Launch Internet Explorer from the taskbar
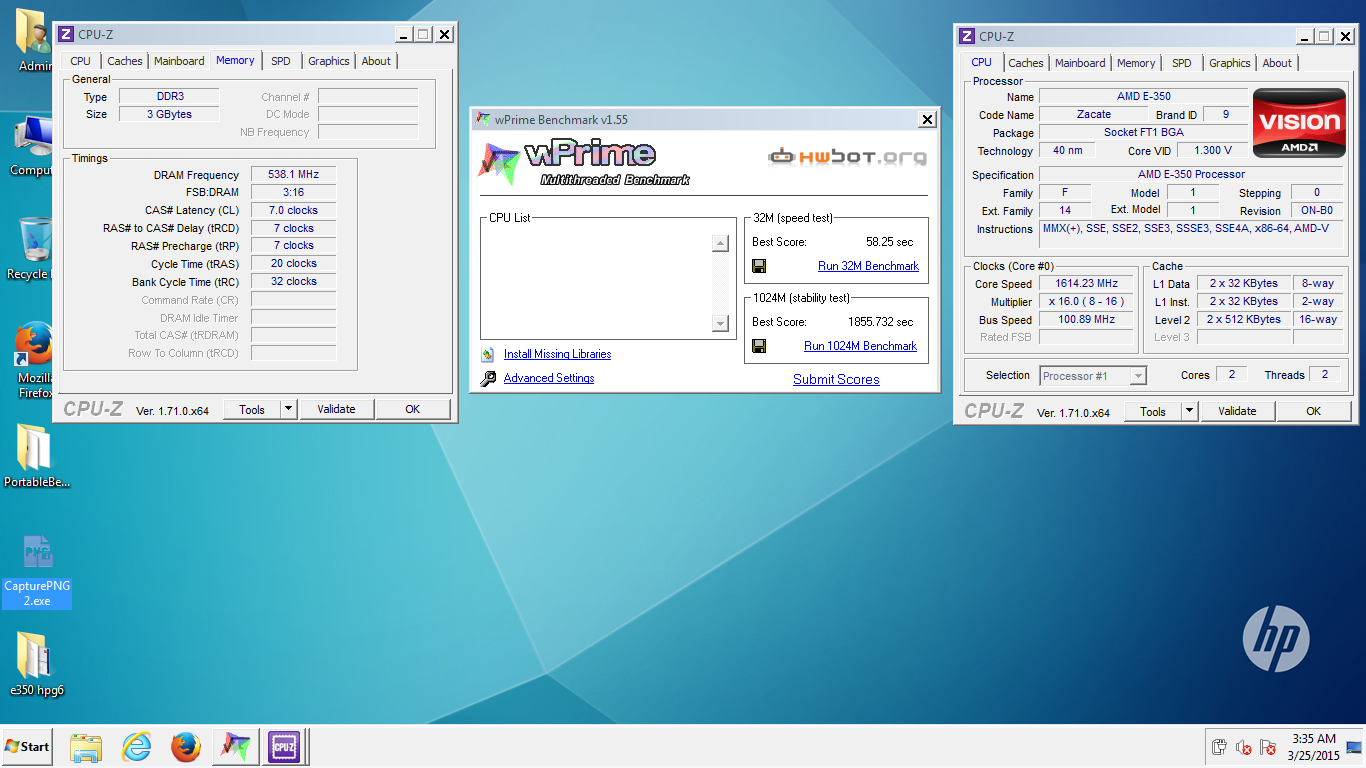Image resolution: width=1366 pixels, height=768 pixels. coord(136,747)
